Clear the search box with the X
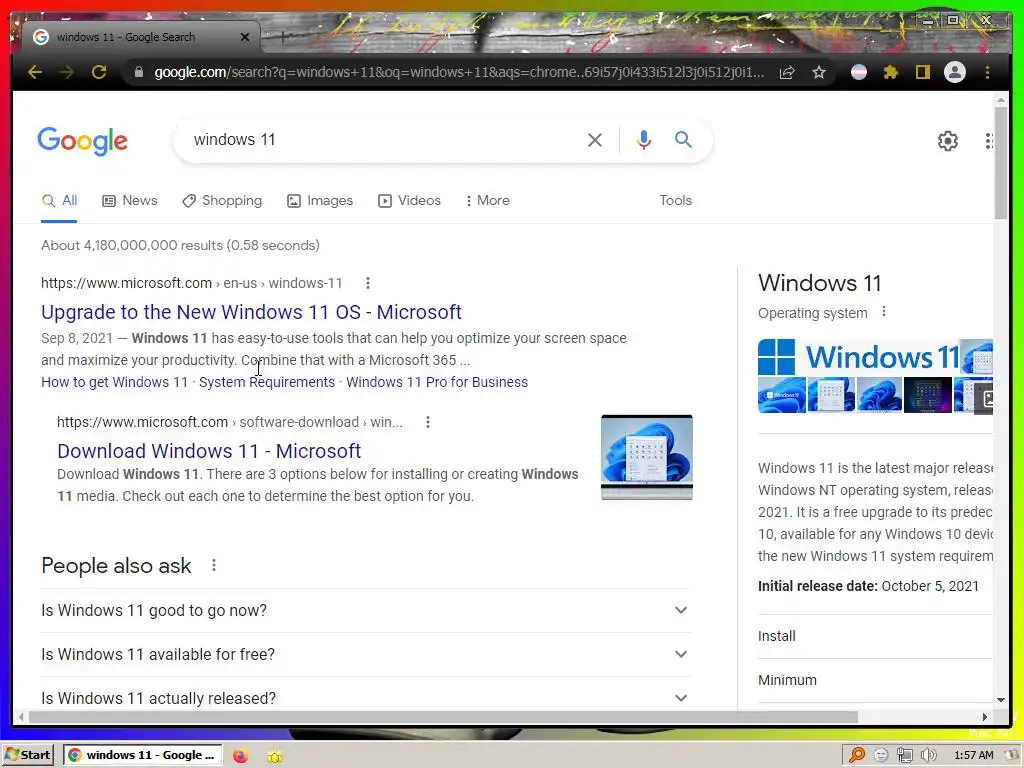1024x768 pixels. click(594, 140)
